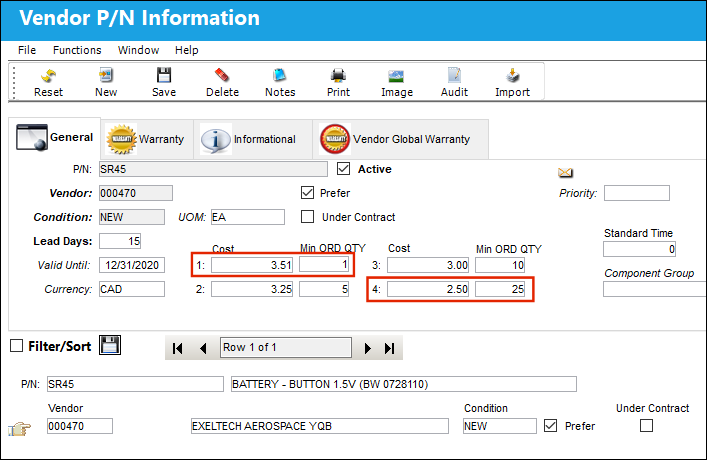This screenshot has height=460, width=707.
Task: Click the BATTERY - BUTTON 1.5V description field
Action: coord(404,384)
